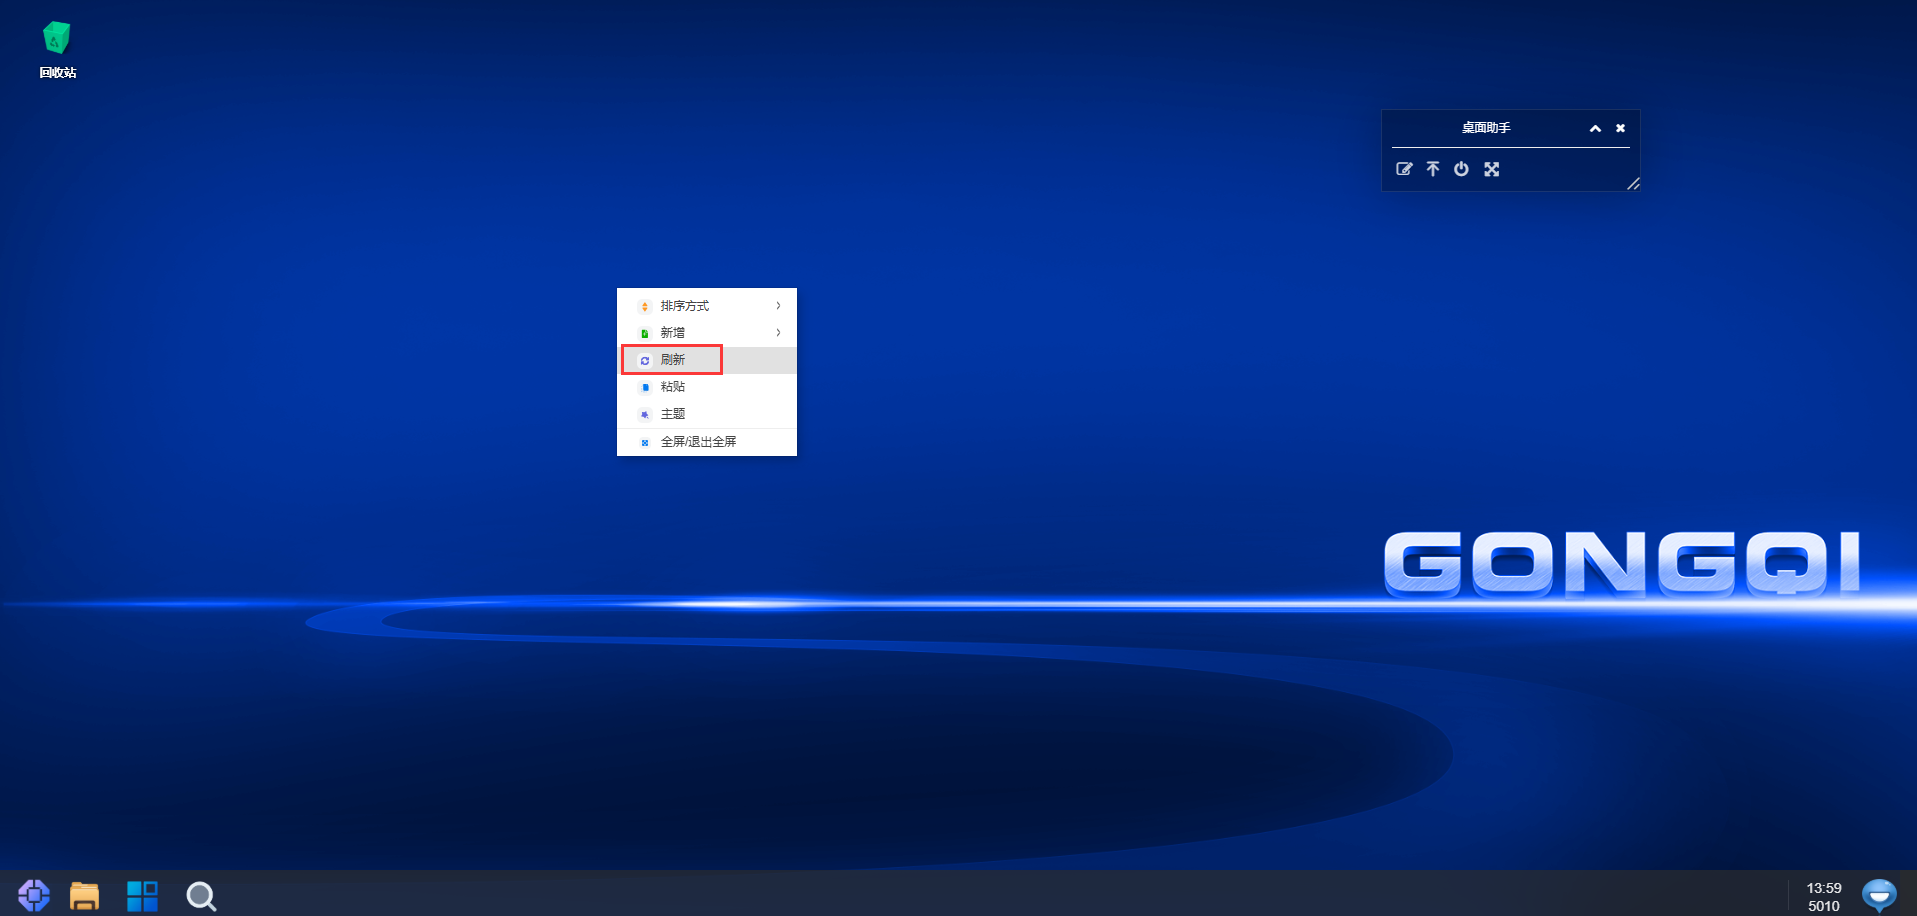Open the search magnifier on the taskbar
Viewport: 1917px width, 916px height.
pyautogui.click(x=201, y=896)
